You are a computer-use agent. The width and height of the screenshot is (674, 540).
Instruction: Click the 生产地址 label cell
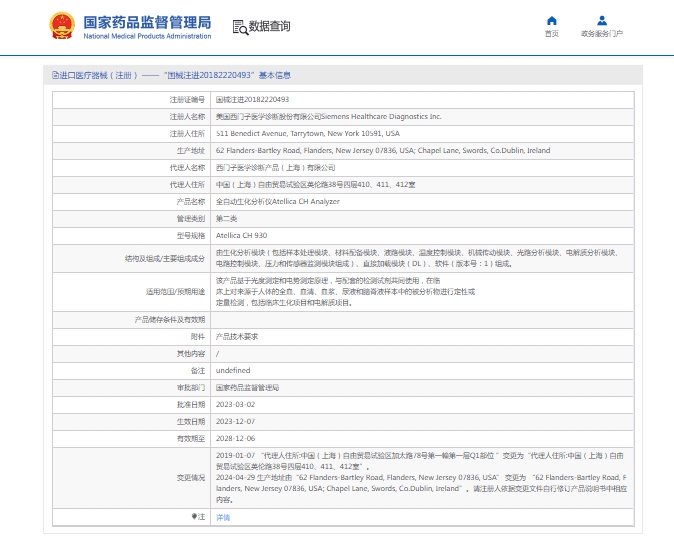click(x=132, y=150)
